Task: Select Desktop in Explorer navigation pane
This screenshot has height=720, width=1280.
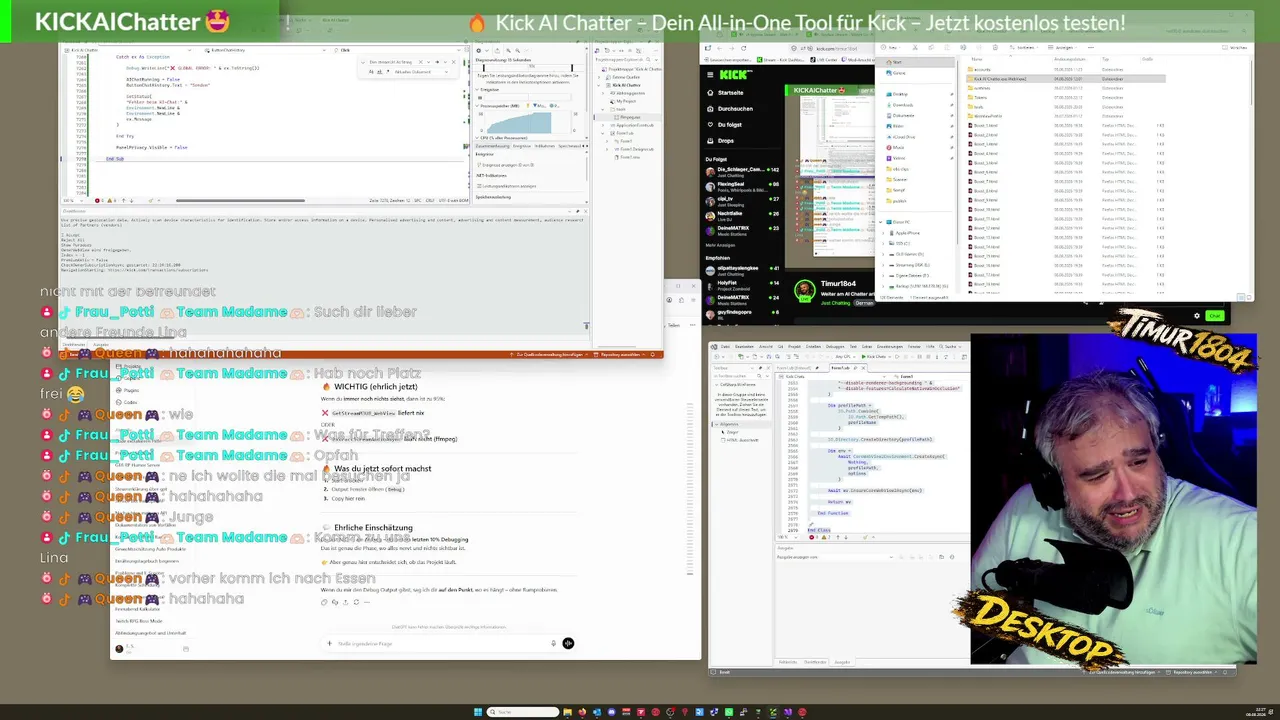Action: coord(900,94)
